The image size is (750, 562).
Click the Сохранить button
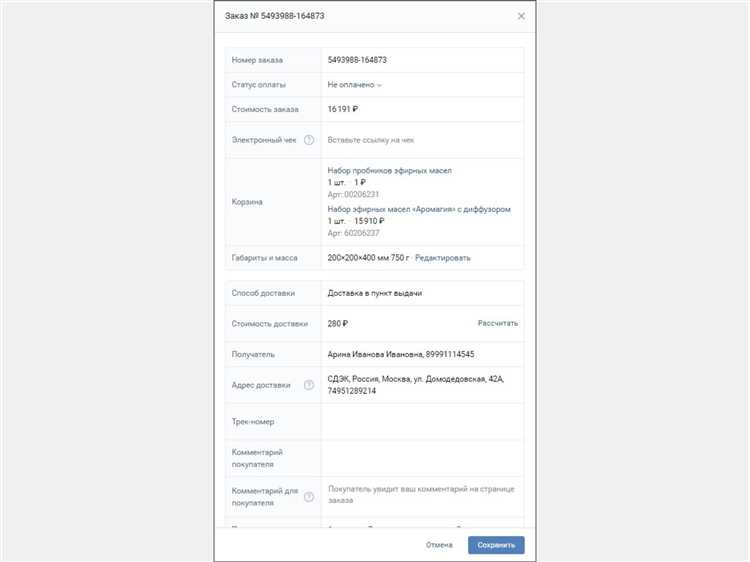[496, 545]
